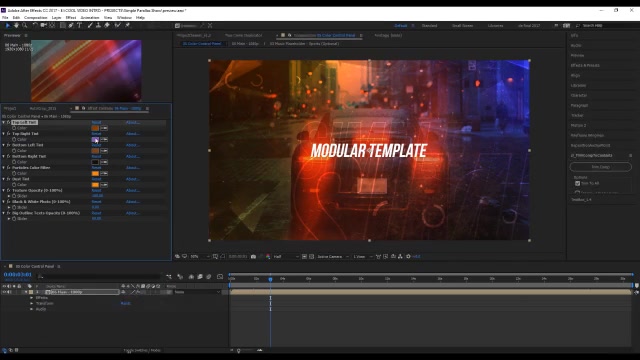
Task: Show channel and color management settings
Action: [268, 257]
